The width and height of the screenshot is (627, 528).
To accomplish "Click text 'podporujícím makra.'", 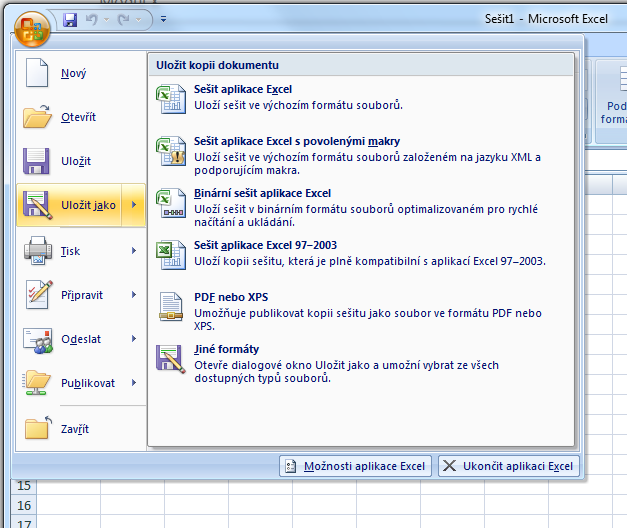I will point(247,170).
